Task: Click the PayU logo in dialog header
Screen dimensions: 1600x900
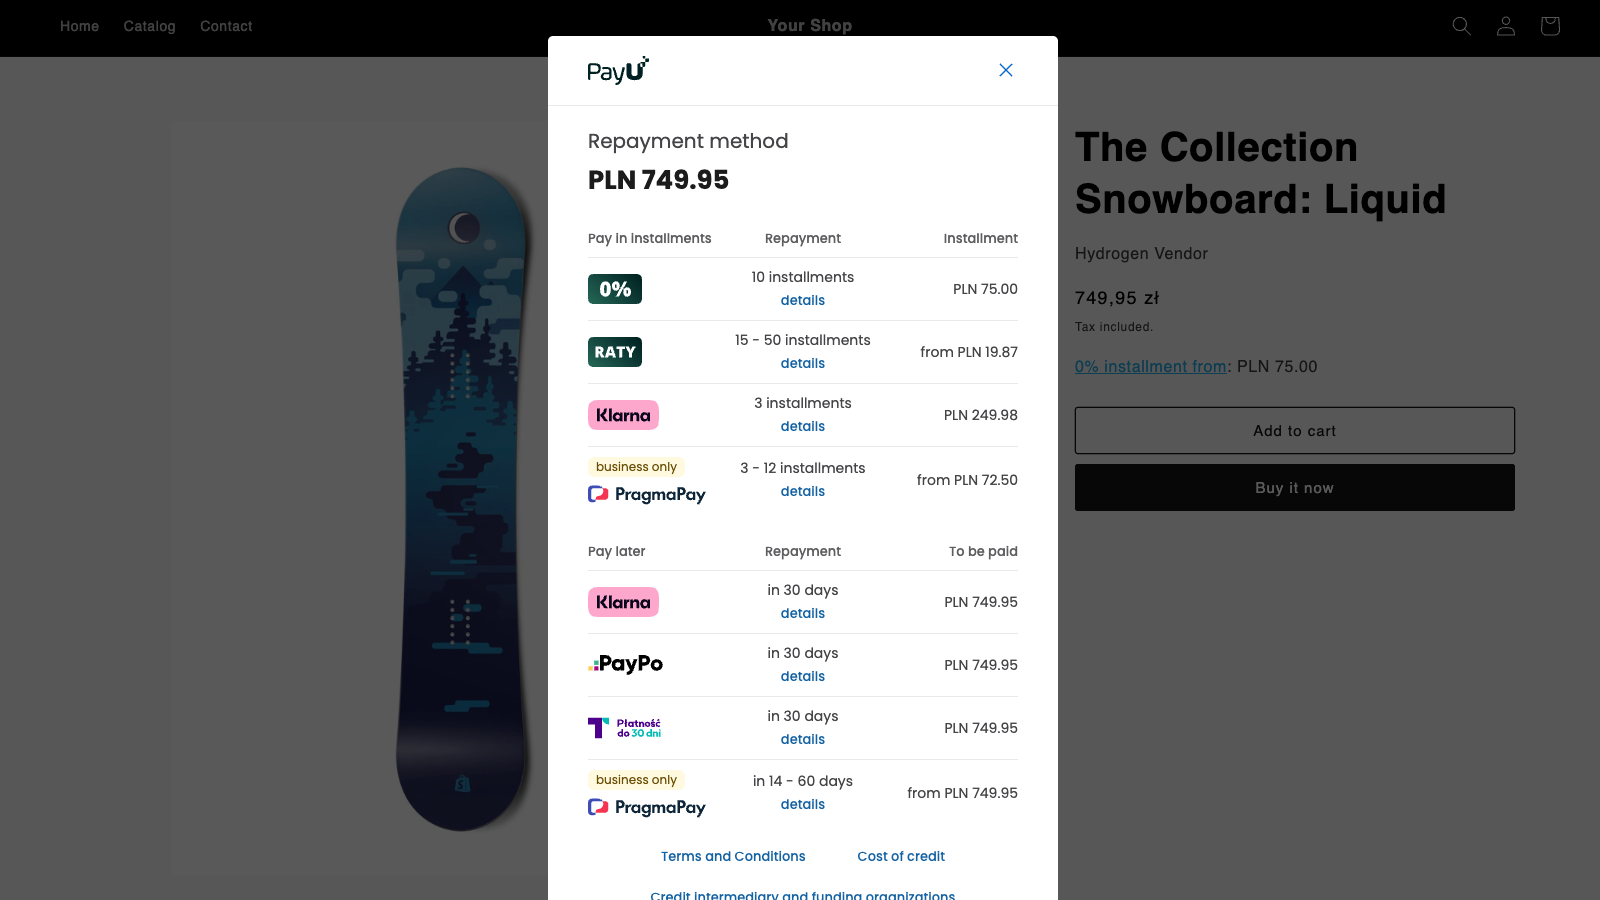Action: (x=618, y=70)
